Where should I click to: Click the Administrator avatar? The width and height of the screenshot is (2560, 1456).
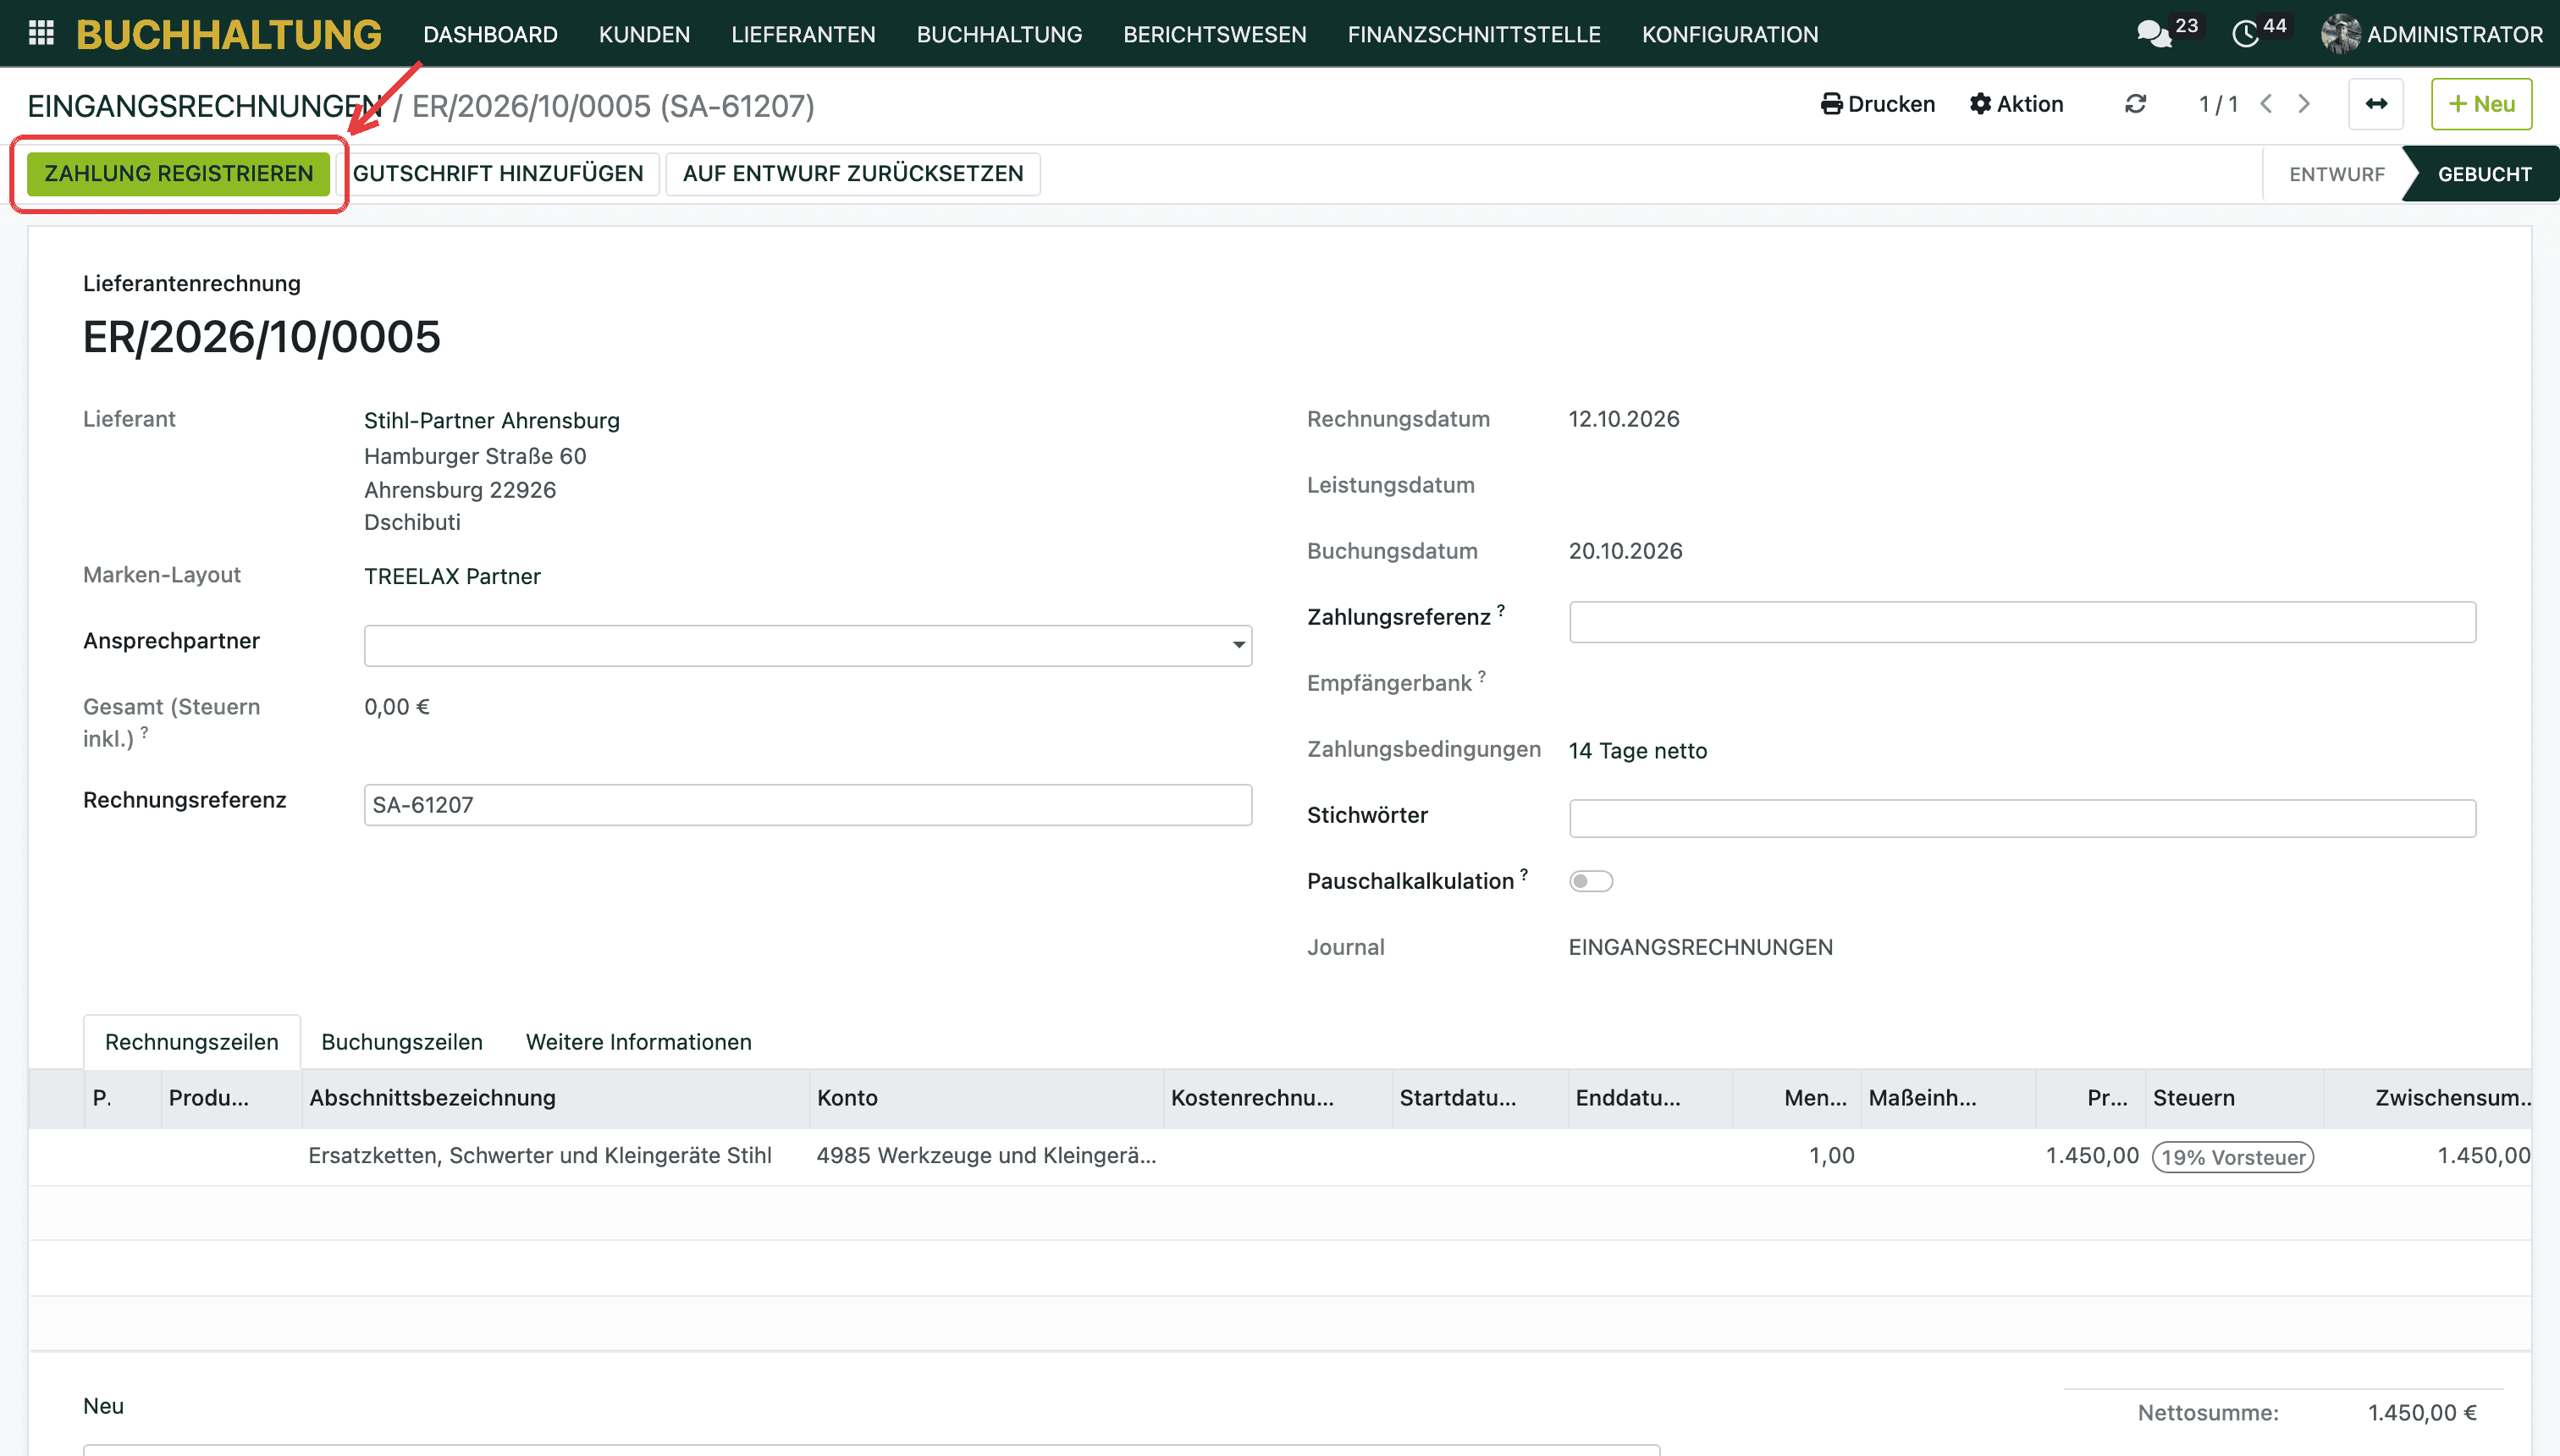2340,34
